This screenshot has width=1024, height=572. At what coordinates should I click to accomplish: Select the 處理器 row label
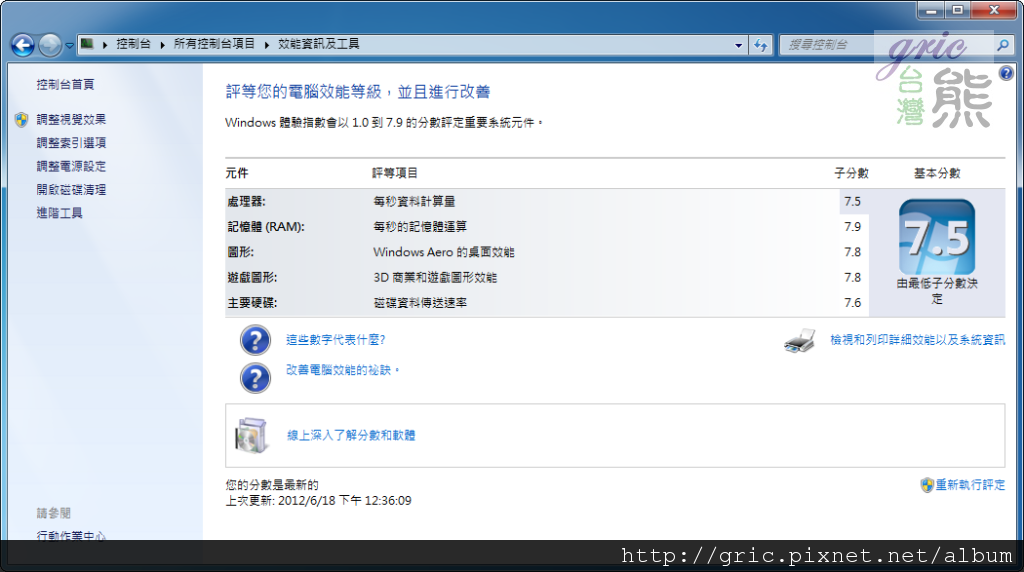click(x=246, y=202)
